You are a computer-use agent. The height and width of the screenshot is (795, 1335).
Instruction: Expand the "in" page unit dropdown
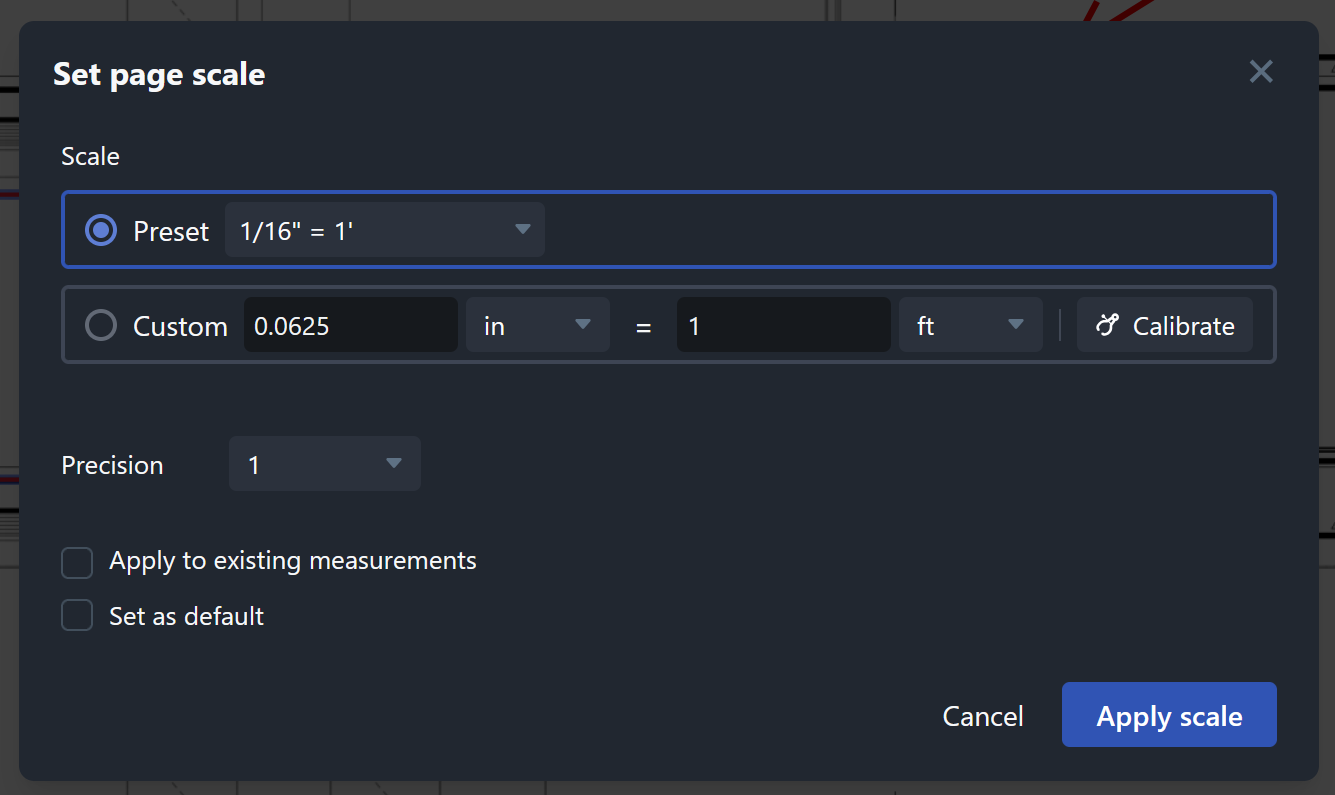538,325
